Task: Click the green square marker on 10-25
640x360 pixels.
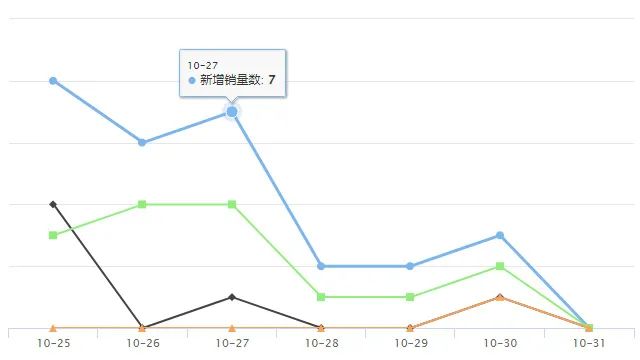Action: tap(53, 235)
